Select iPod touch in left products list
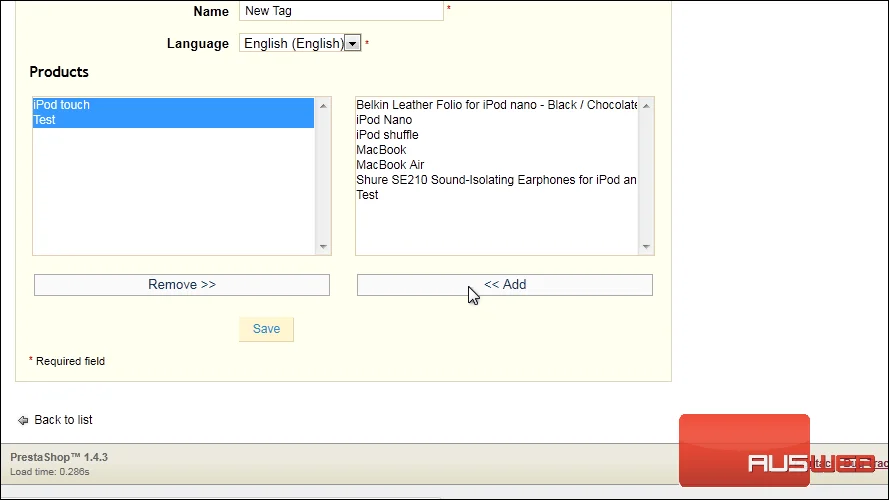 point(173,105)
